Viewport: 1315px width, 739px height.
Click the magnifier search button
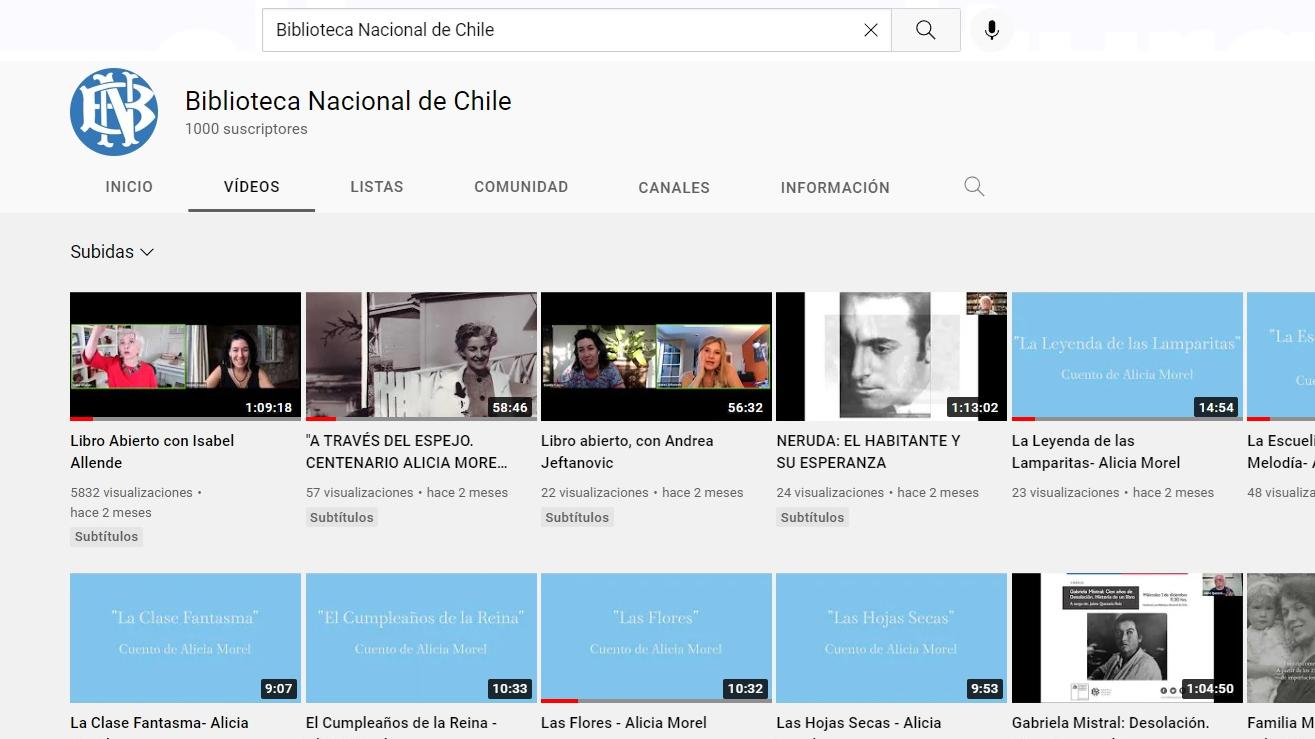pyautogui.click(x=926, y=30)
